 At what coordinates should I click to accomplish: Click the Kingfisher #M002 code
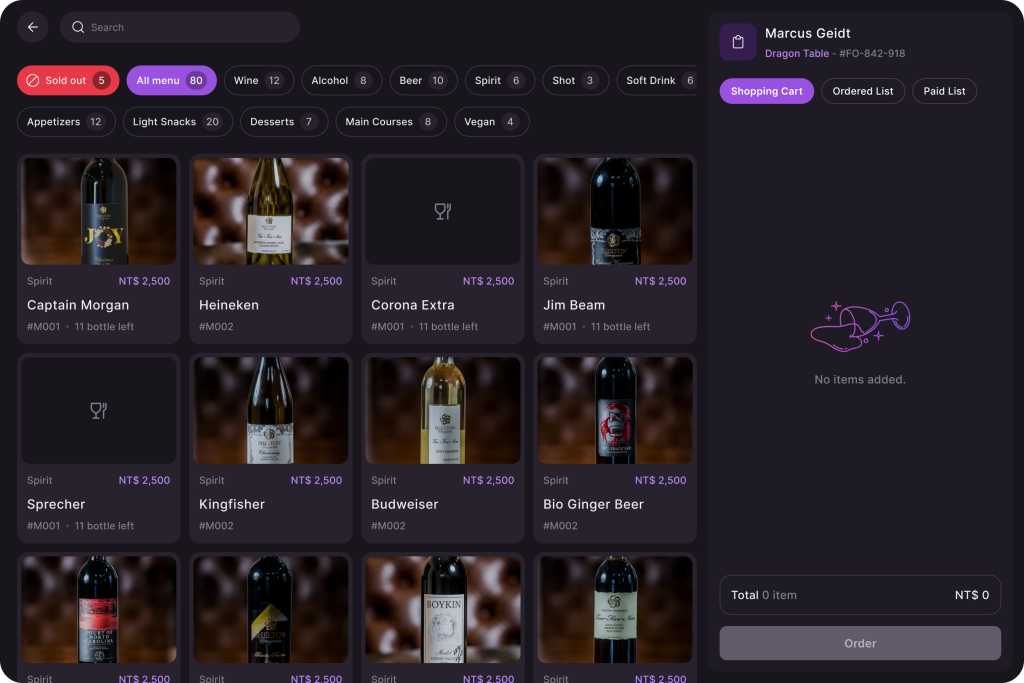tap(216, 526)
